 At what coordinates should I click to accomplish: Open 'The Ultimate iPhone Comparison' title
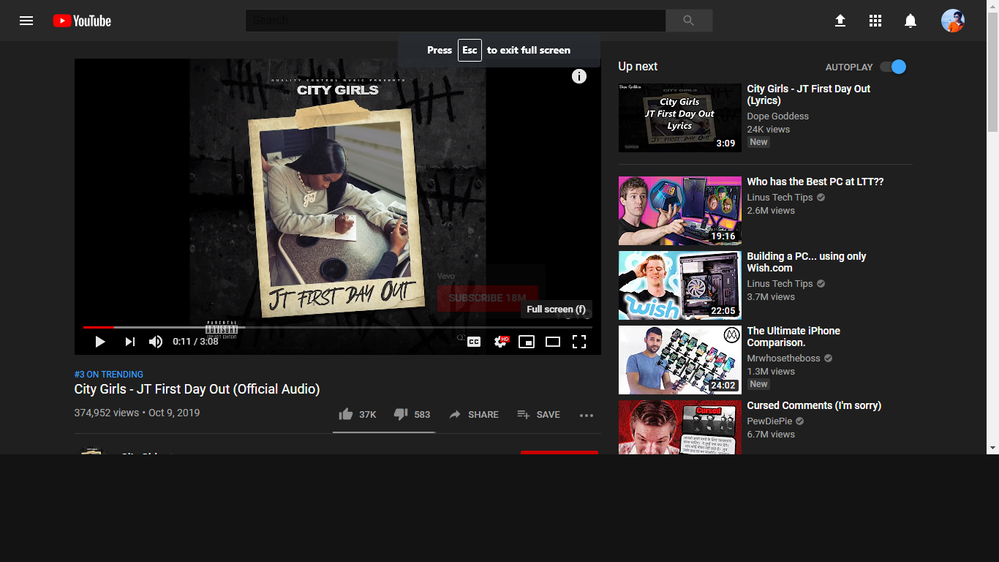793,336
